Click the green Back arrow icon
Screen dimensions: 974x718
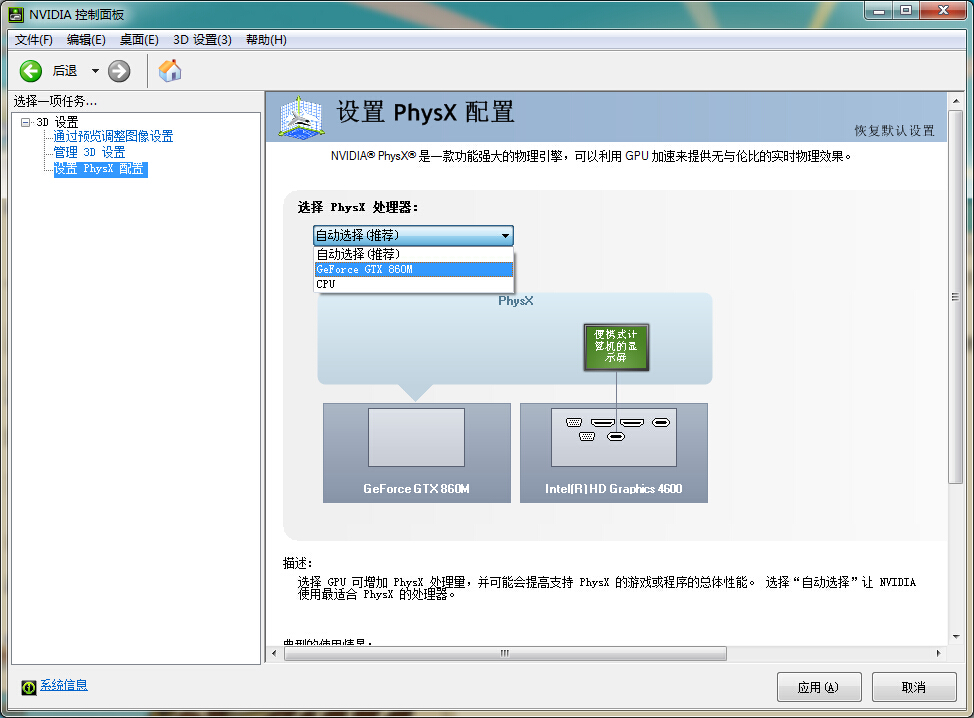pos(30,71)
